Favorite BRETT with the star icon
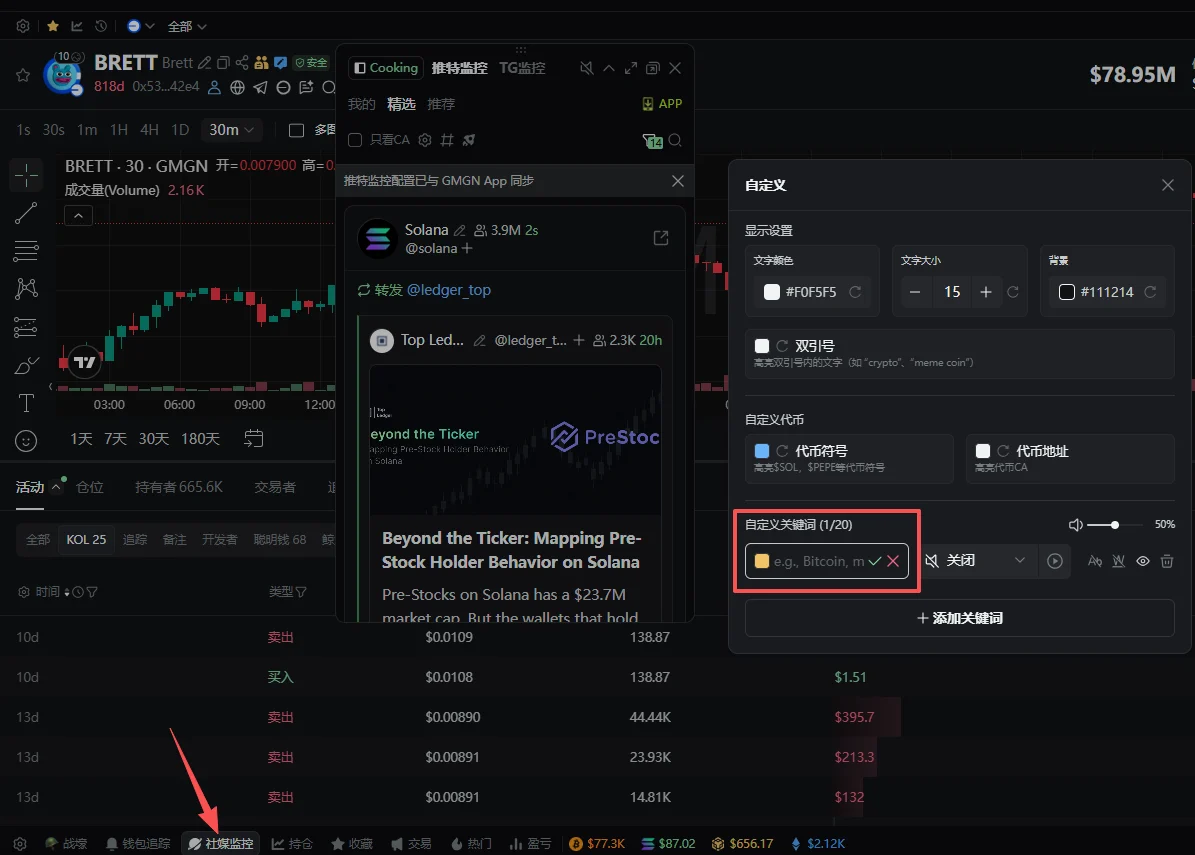The width and height of the screenshot is (1195, 855). coord(23,75)
